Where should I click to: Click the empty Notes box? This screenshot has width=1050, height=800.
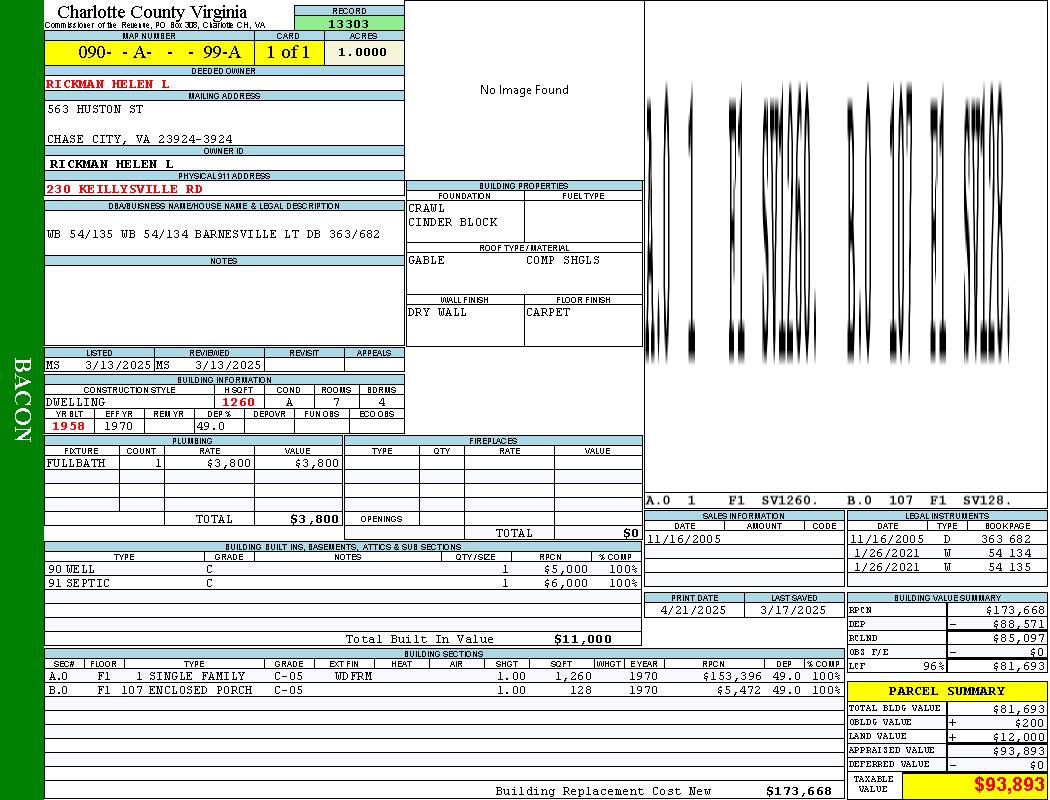(x=224, y=305)
